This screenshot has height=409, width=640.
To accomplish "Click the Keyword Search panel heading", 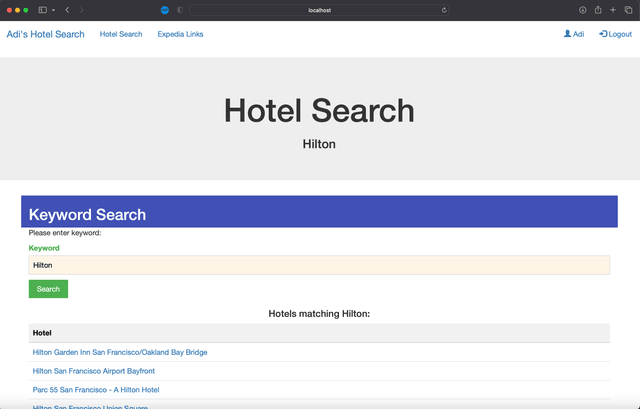I will (x=87, y=215).
